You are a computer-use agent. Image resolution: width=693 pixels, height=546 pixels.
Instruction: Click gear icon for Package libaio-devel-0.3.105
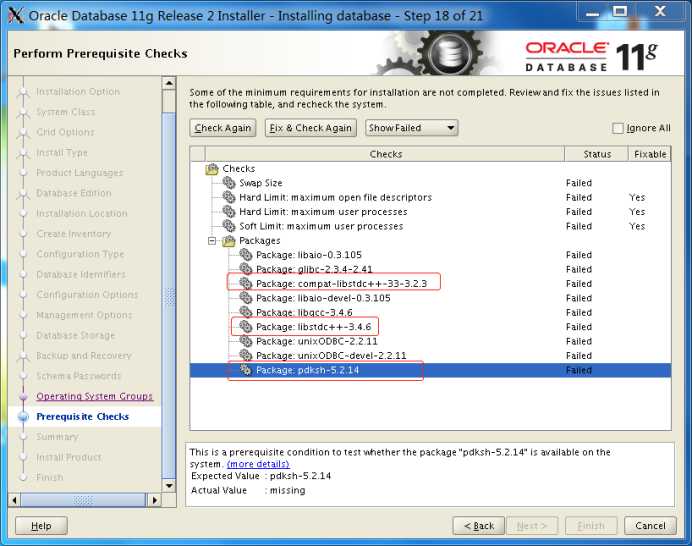coord(246,298)
